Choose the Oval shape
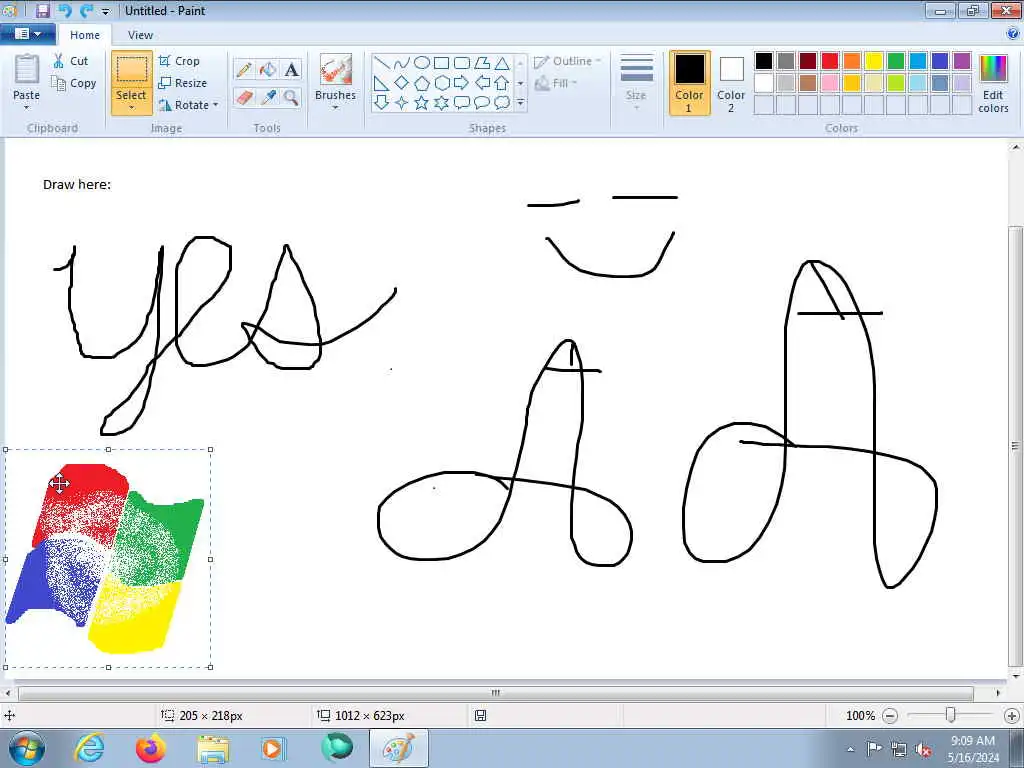Image resolution: width=1024 pixels, height=768 pixels. (422, 63)
